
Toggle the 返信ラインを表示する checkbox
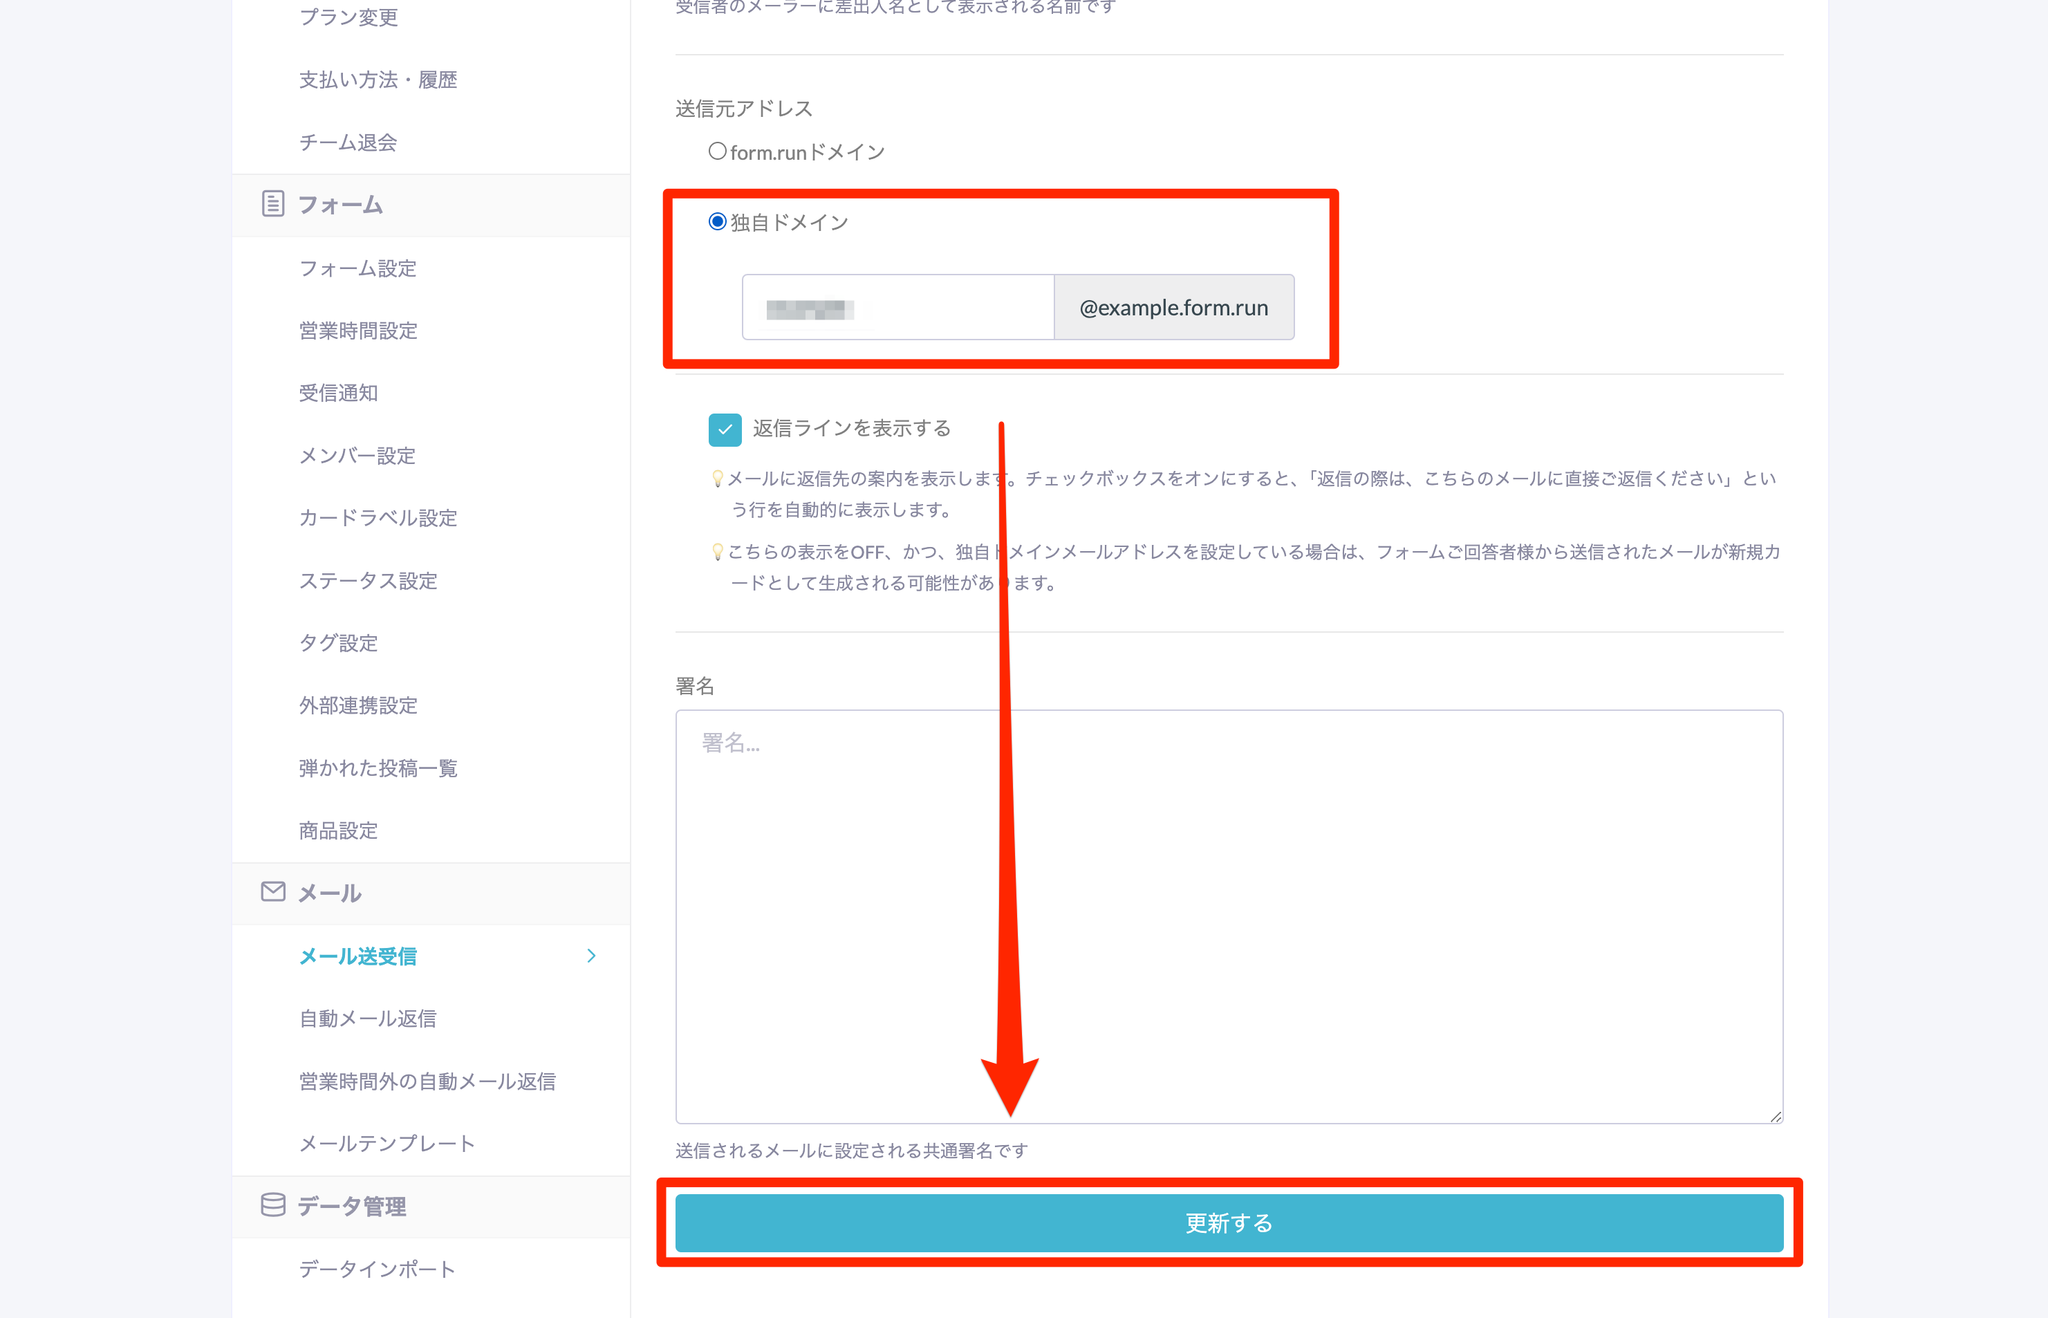[725, 429]
